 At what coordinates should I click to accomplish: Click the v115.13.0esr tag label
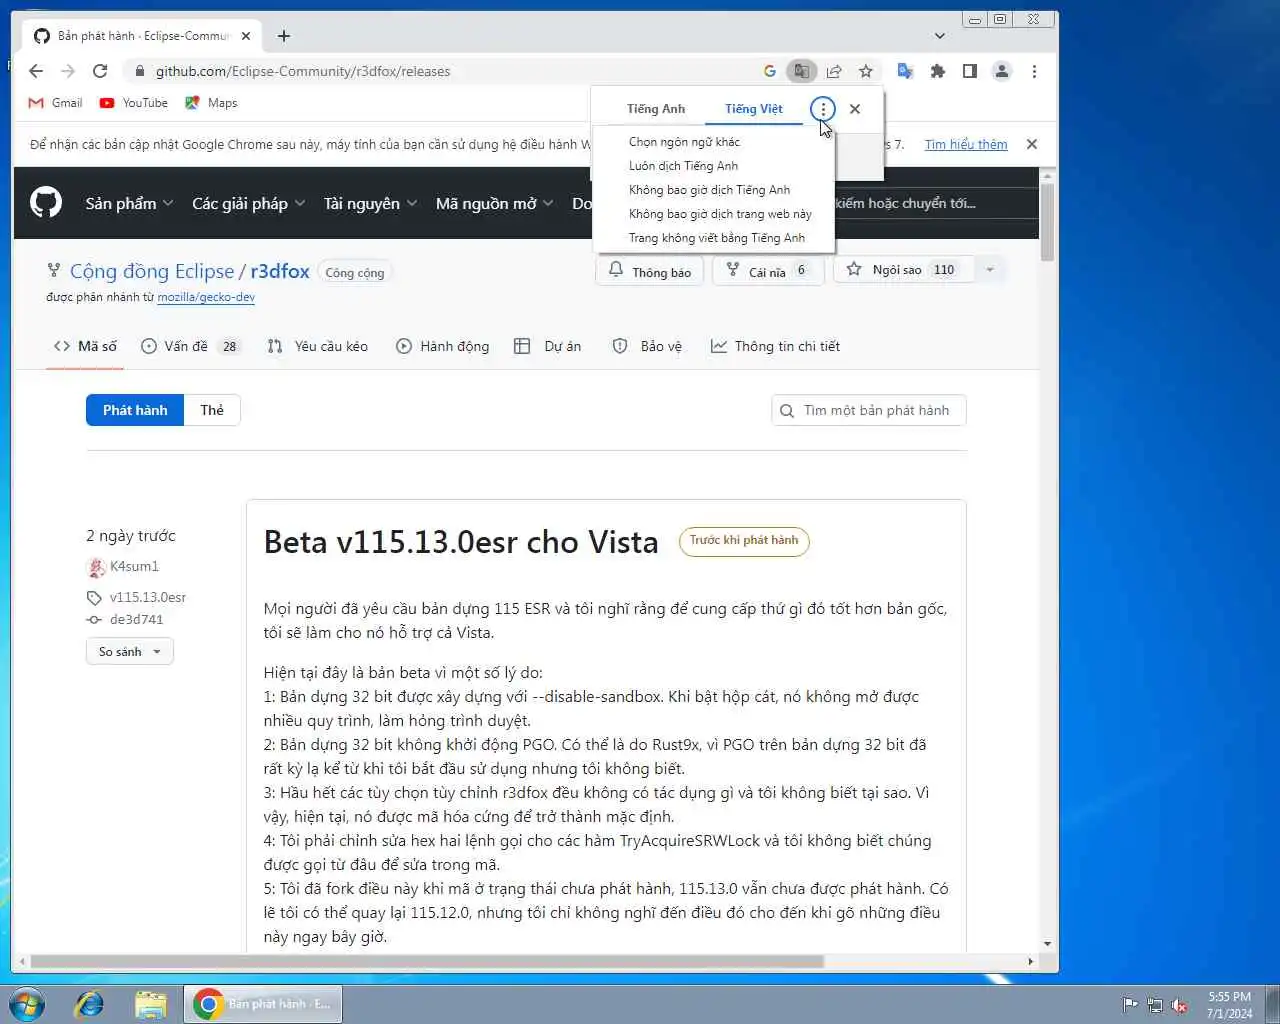(x=148, y=597)
